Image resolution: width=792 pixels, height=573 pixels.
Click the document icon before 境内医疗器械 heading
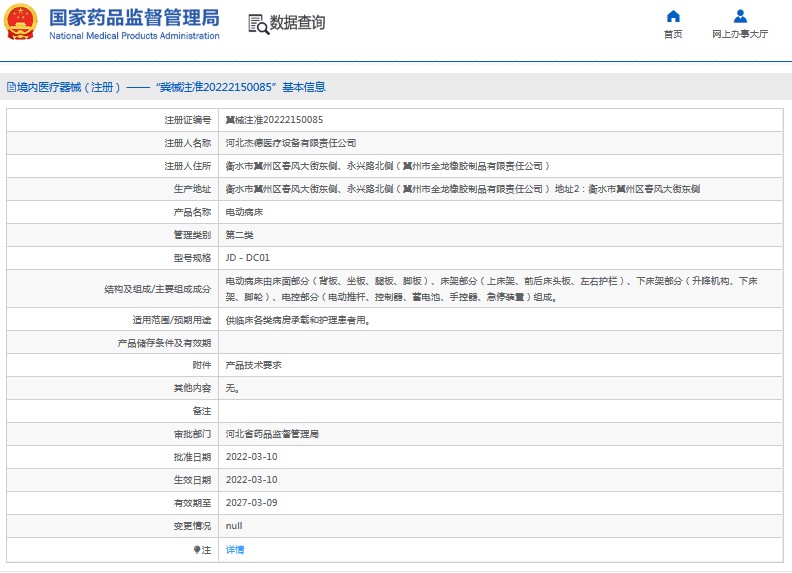pyautogui.click(x=10, y=88)
